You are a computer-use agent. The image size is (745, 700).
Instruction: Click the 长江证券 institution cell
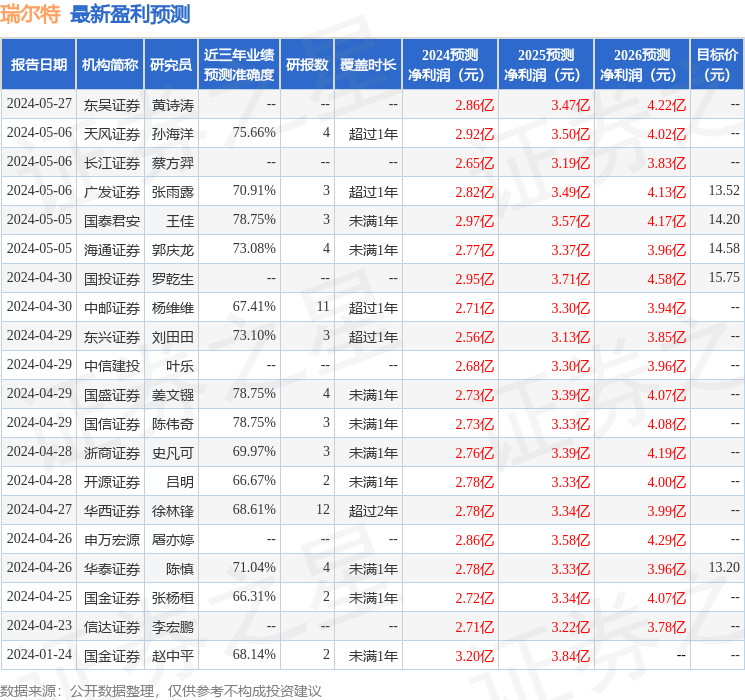pos(112,163)
